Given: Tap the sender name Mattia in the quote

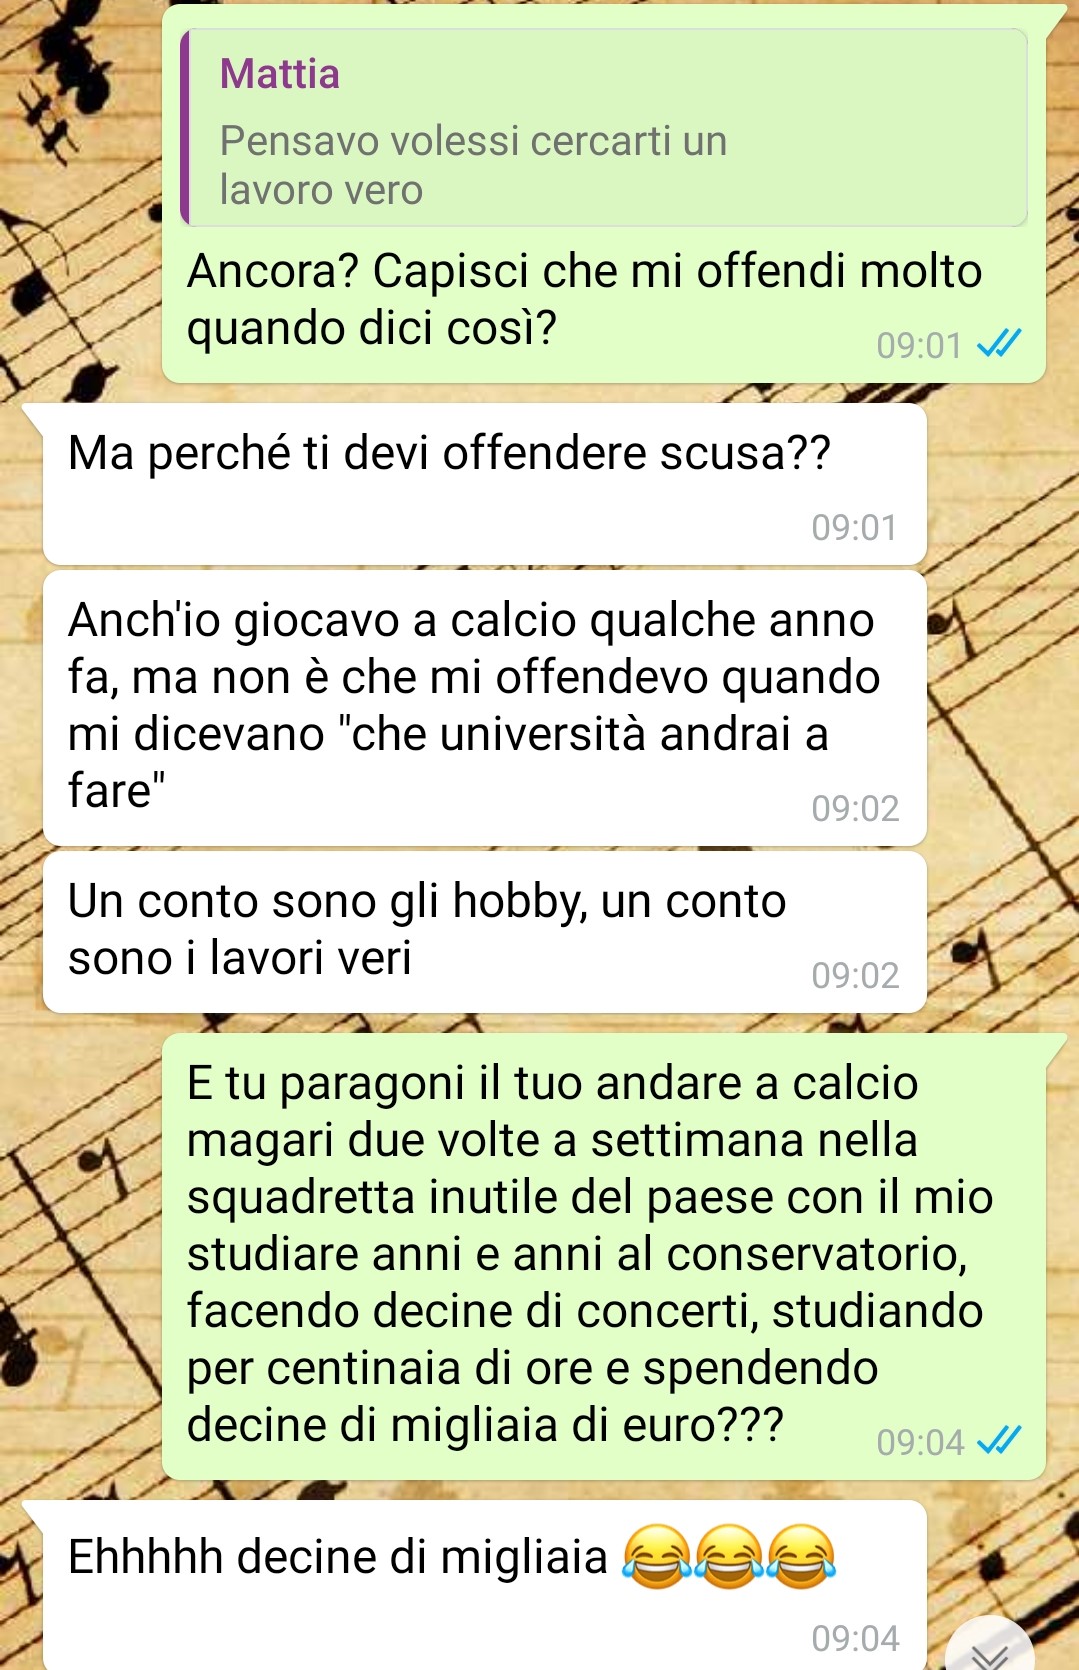Looking at the screenshot, I should pos(280,74).
